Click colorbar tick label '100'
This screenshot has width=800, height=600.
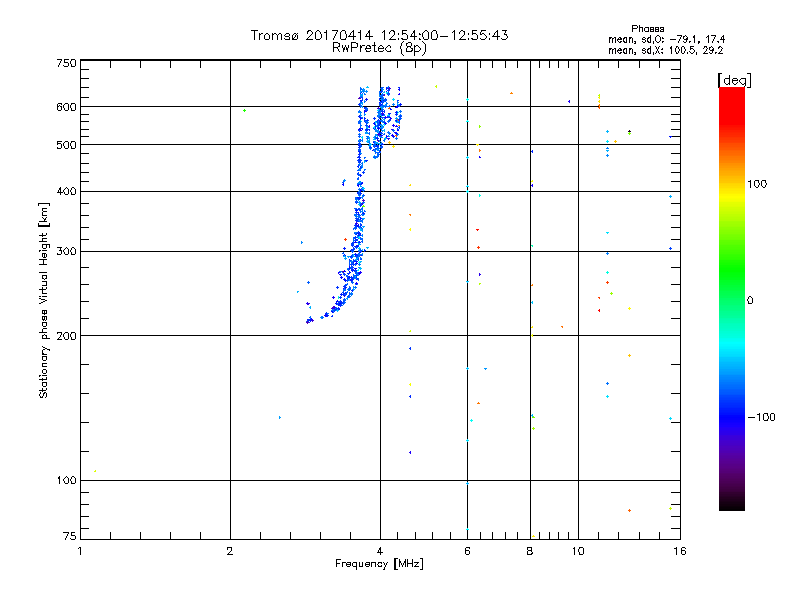pyautogui.click(x=757, y=184)
